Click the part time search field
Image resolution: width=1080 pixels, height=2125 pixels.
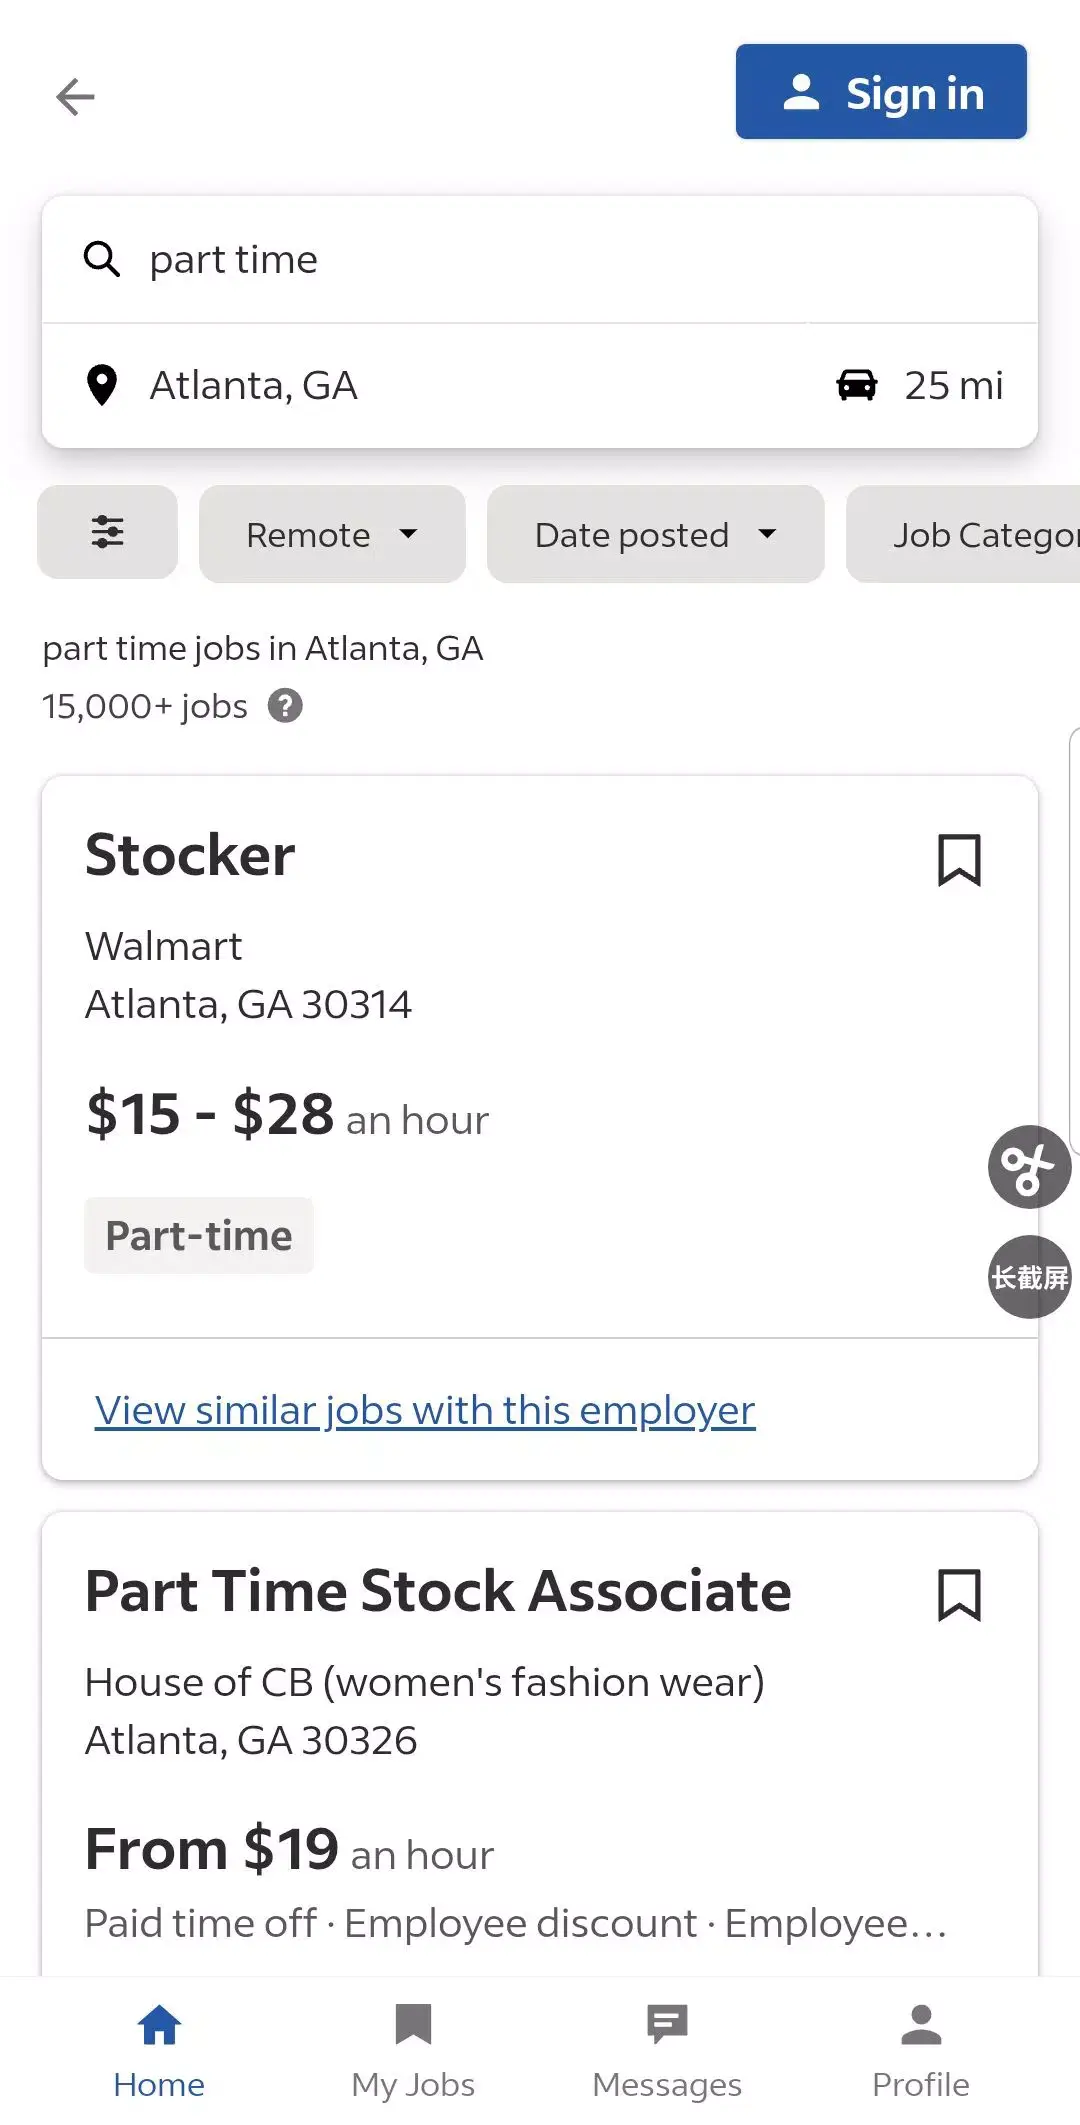tap(560, 260)
